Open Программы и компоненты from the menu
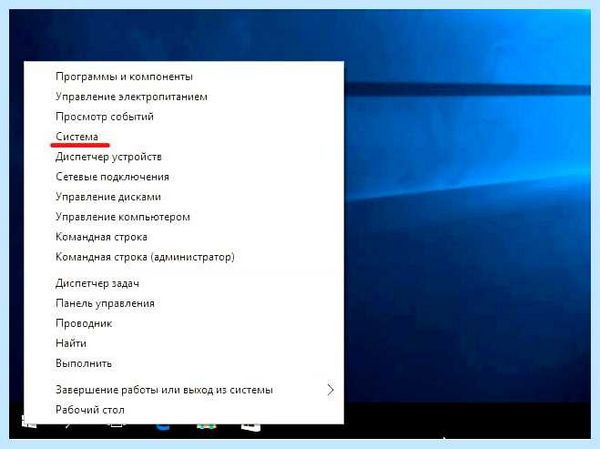This screenshot has height=449, width=600. point(184,77)
